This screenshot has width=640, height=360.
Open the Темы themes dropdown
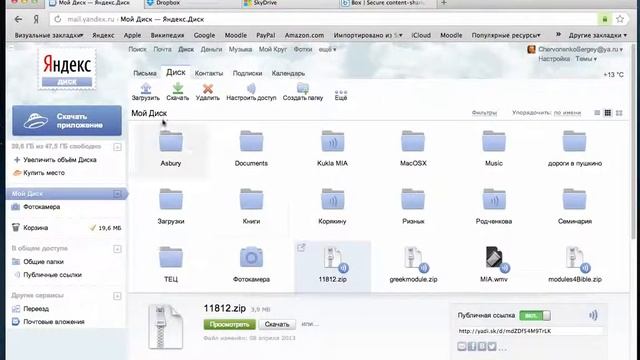[x=586, y=59]
